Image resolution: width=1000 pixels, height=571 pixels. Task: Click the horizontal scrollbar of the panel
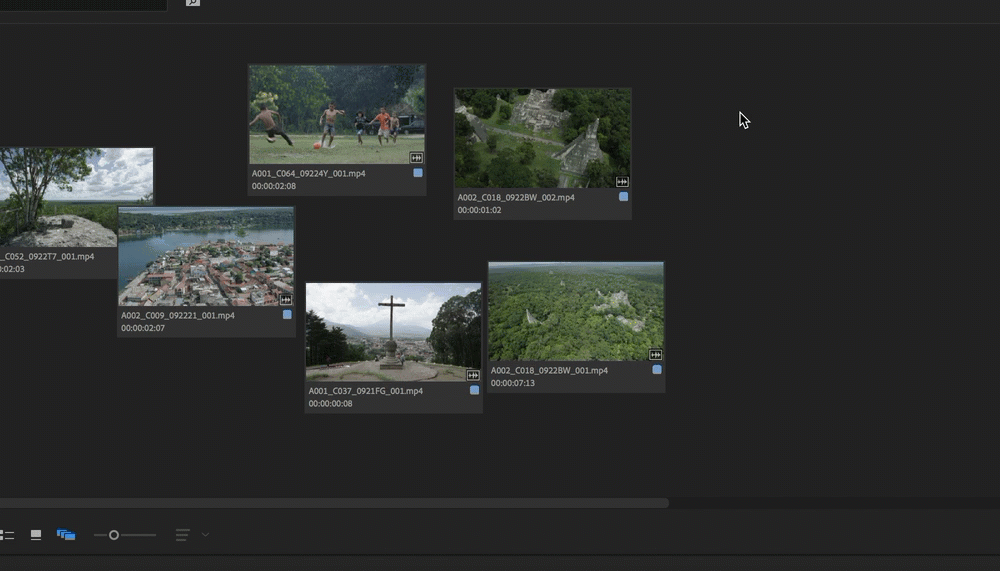(x=330, y=503)
